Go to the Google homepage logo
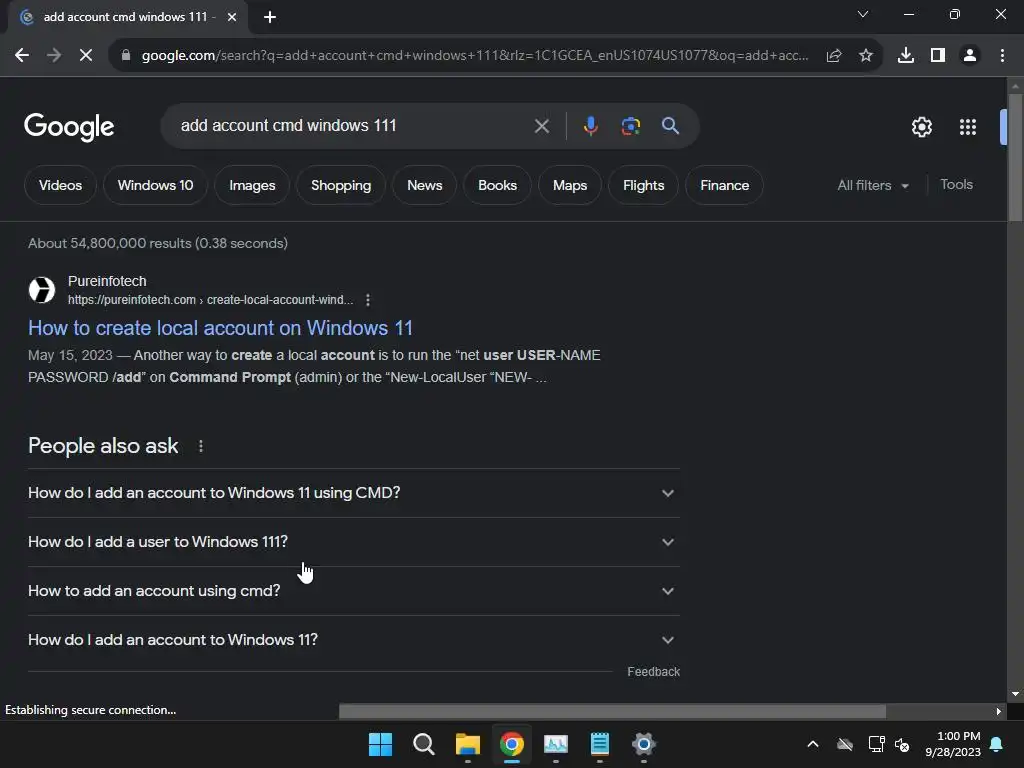Screen dimensions: 1024x768 pos(69,127)
